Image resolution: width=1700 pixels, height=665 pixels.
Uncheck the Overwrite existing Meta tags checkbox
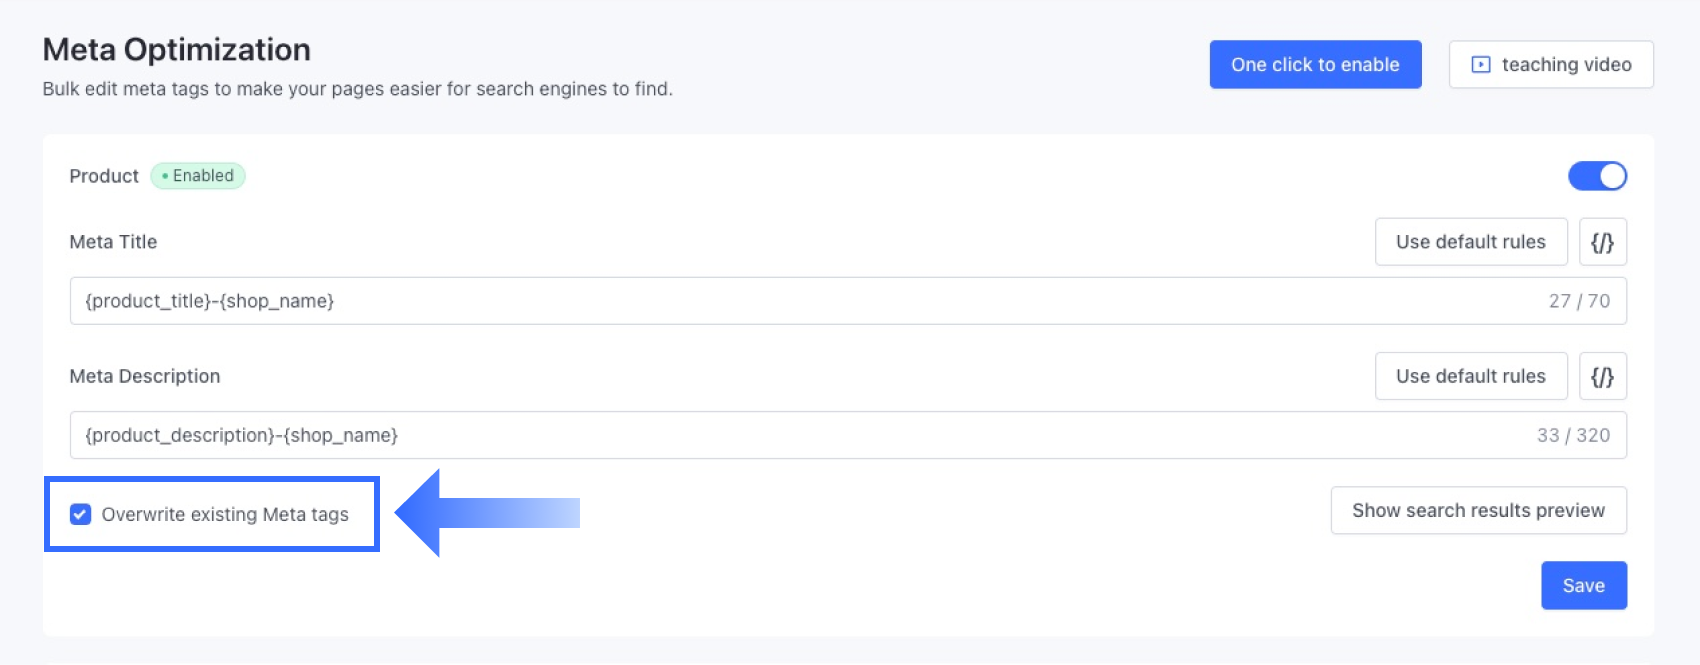pos(81,514)
